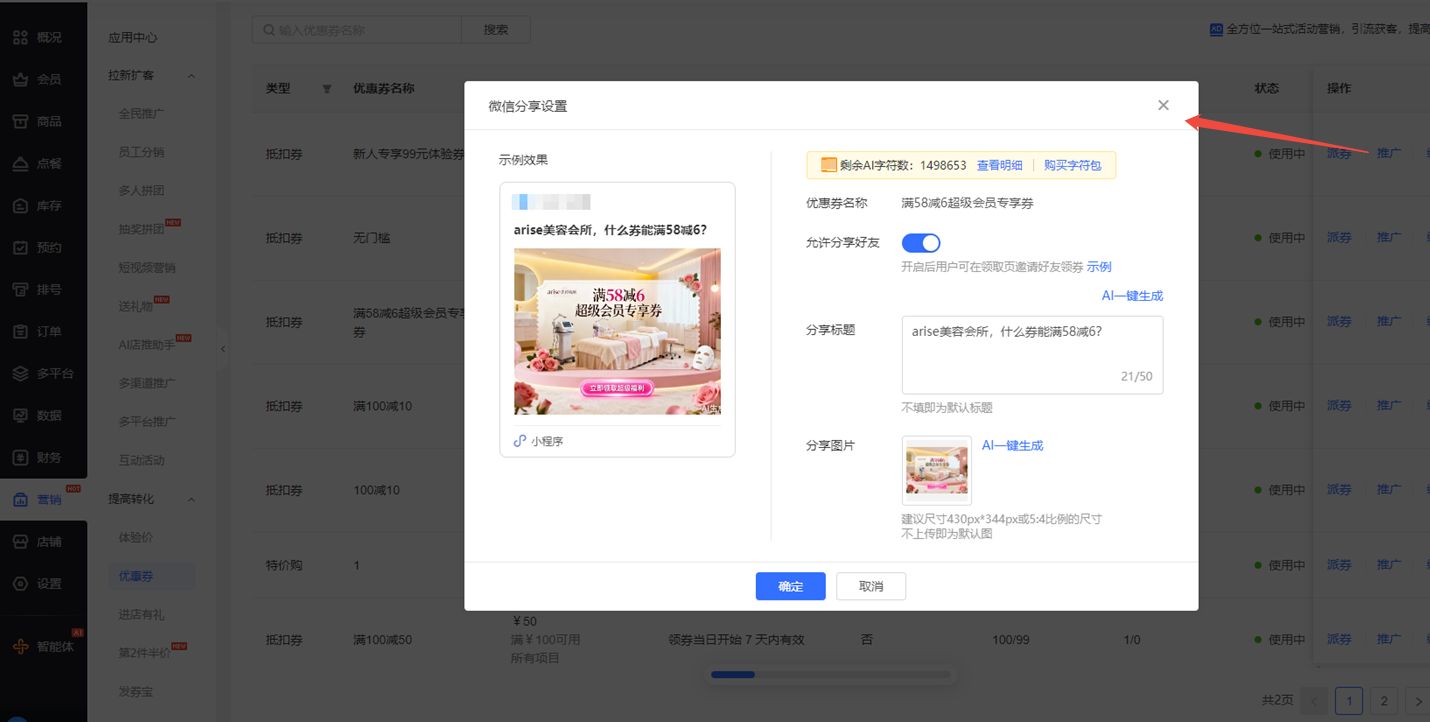This screenshot has height=722, width=1430.
Task: Collapse the 拉新扩客 menu section
Action: [x=191, y=76]
